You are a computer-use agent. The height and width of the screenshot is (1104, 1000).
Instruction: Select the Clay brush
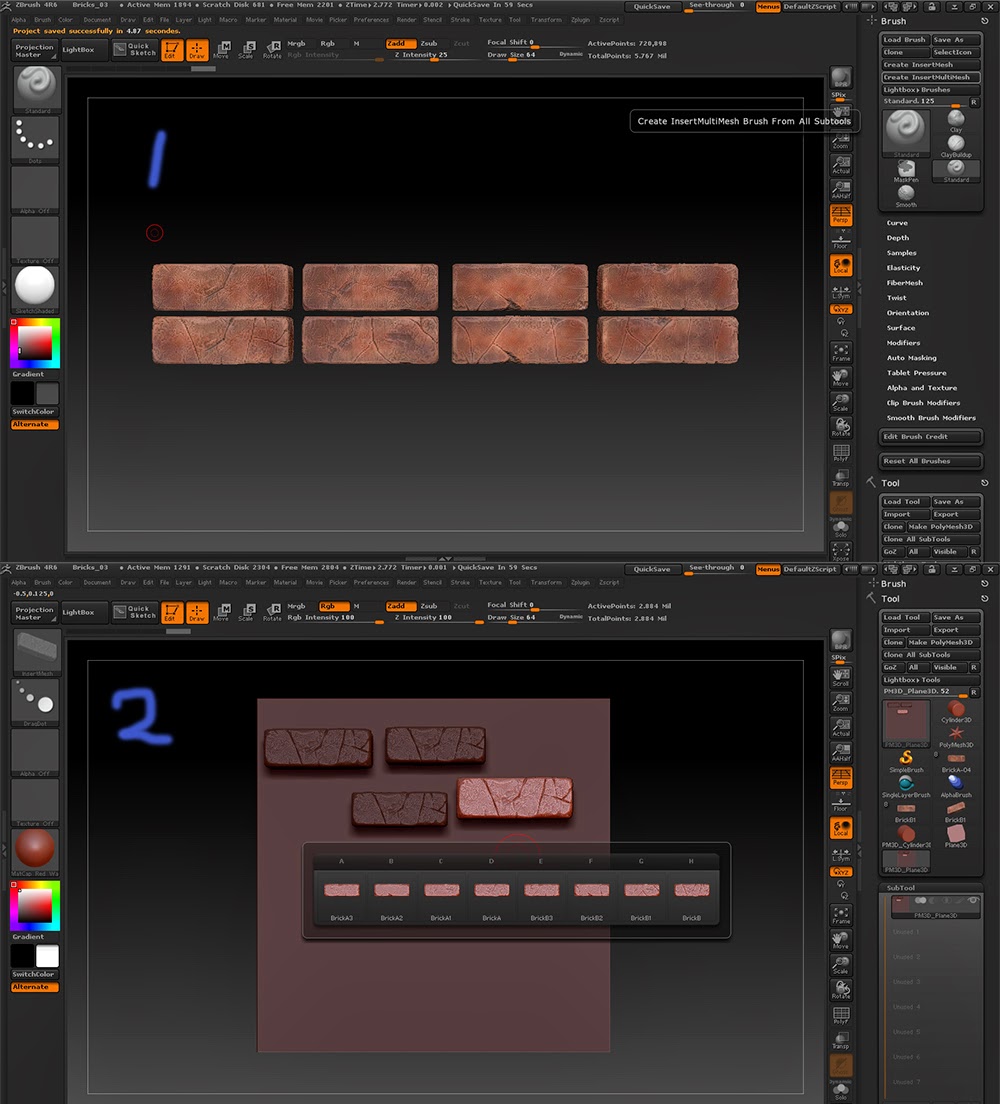956,119
